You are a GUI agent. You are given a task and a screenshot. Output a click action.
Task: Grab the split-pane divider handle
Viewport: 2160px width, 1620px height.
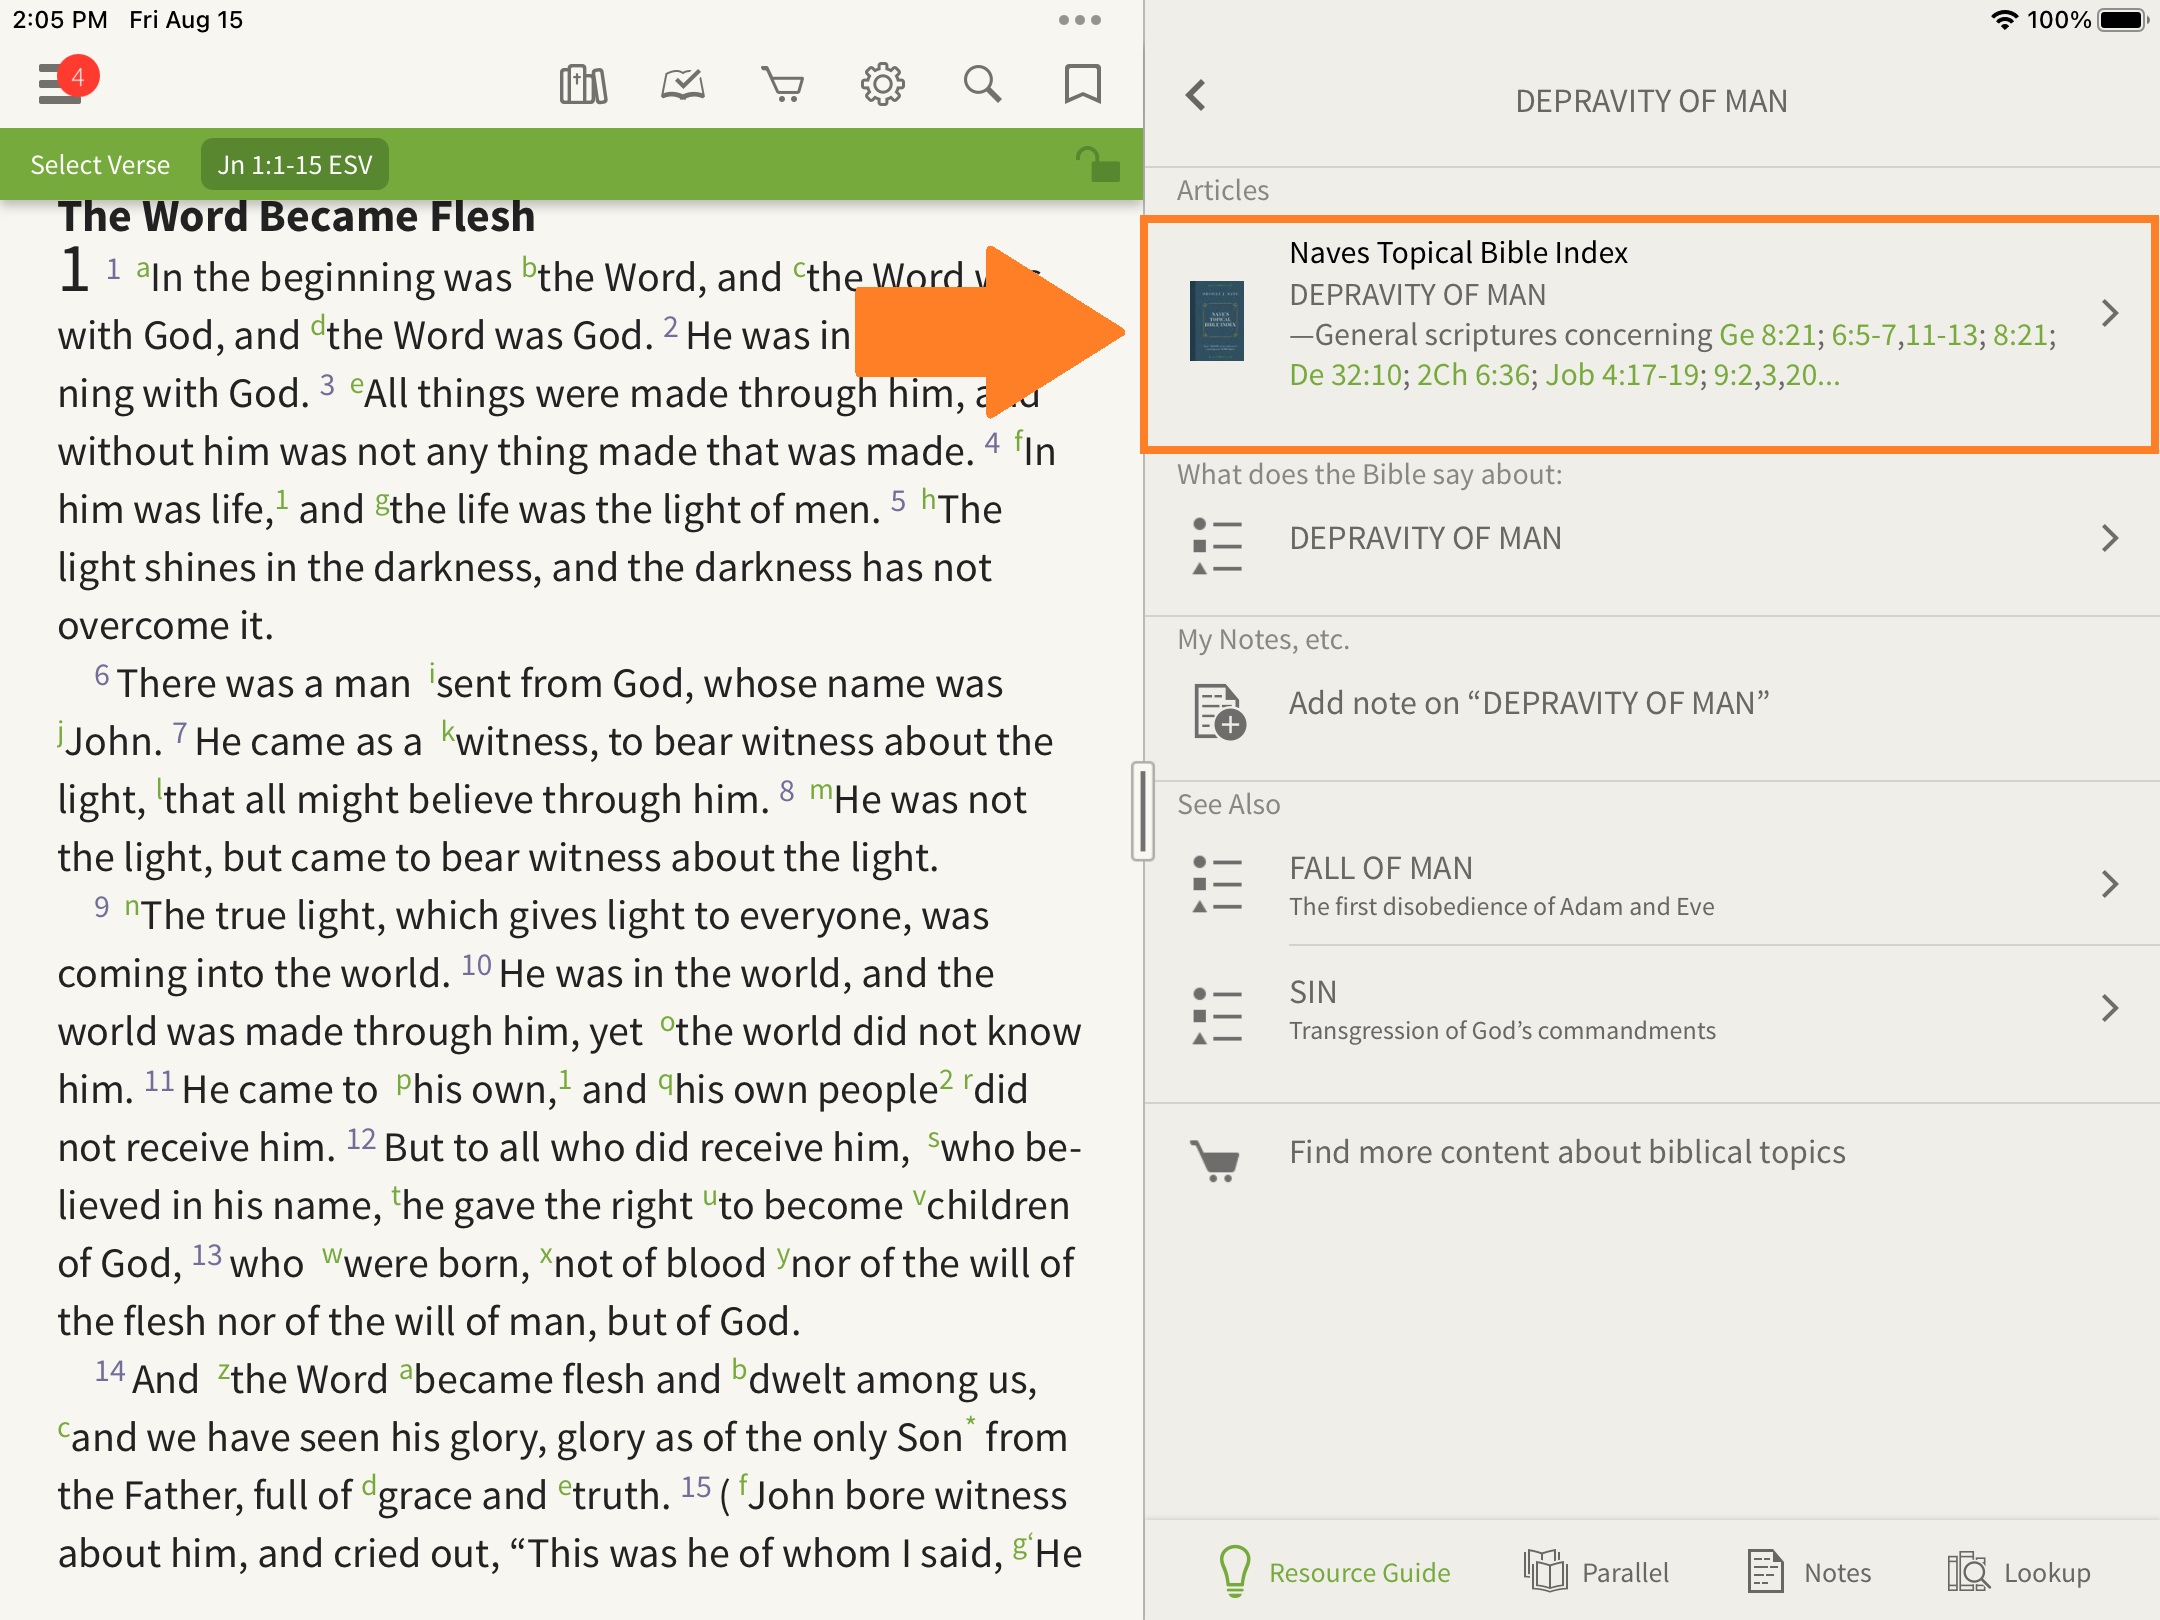pyautogui.click(x=1142, y=810)
